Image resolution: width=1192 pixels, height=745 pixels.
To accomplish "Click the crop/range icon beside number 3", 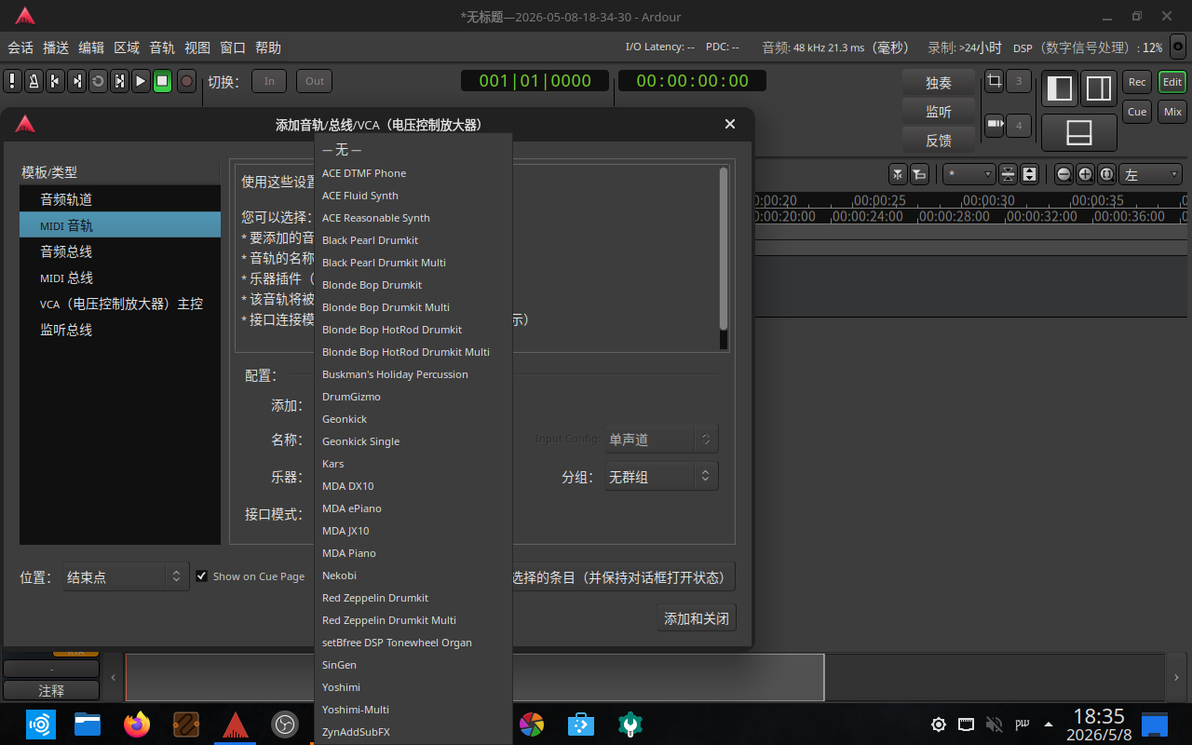I will [x=994, y=81].
